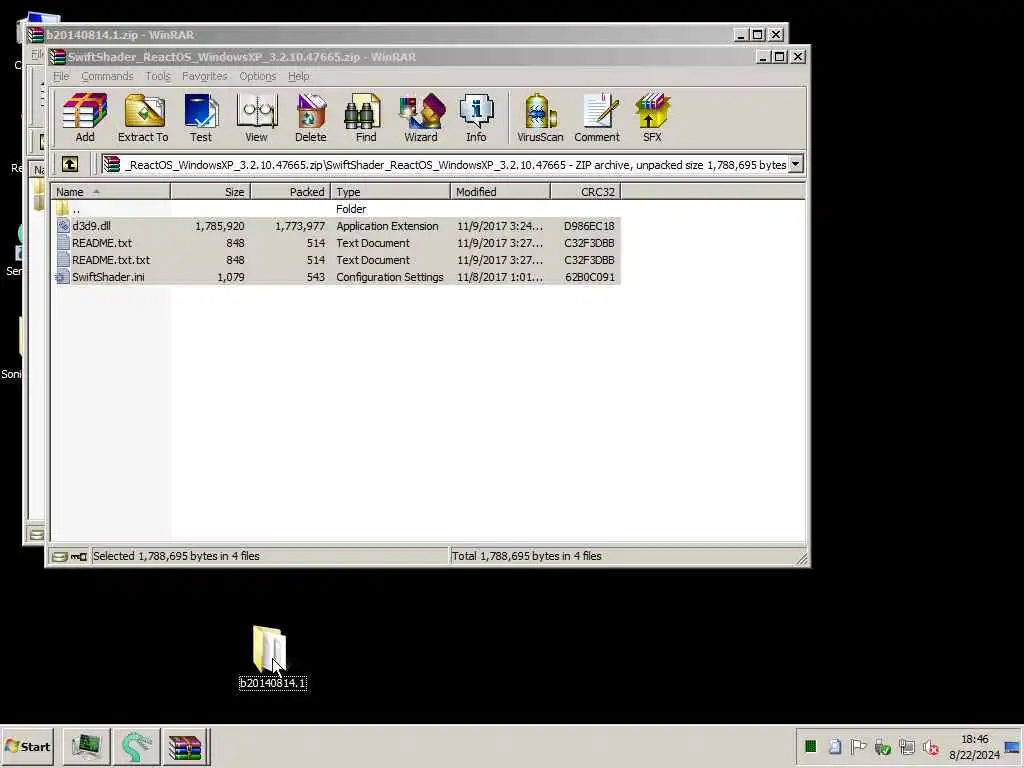Click CRC32 value 62B0C091
This screenshot has height=768, width=1024.
[x=589, y=277]
